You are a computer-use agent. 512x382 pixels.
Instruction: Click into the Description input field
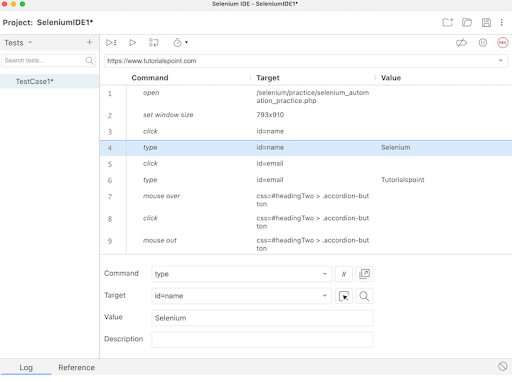click(262, 340)
